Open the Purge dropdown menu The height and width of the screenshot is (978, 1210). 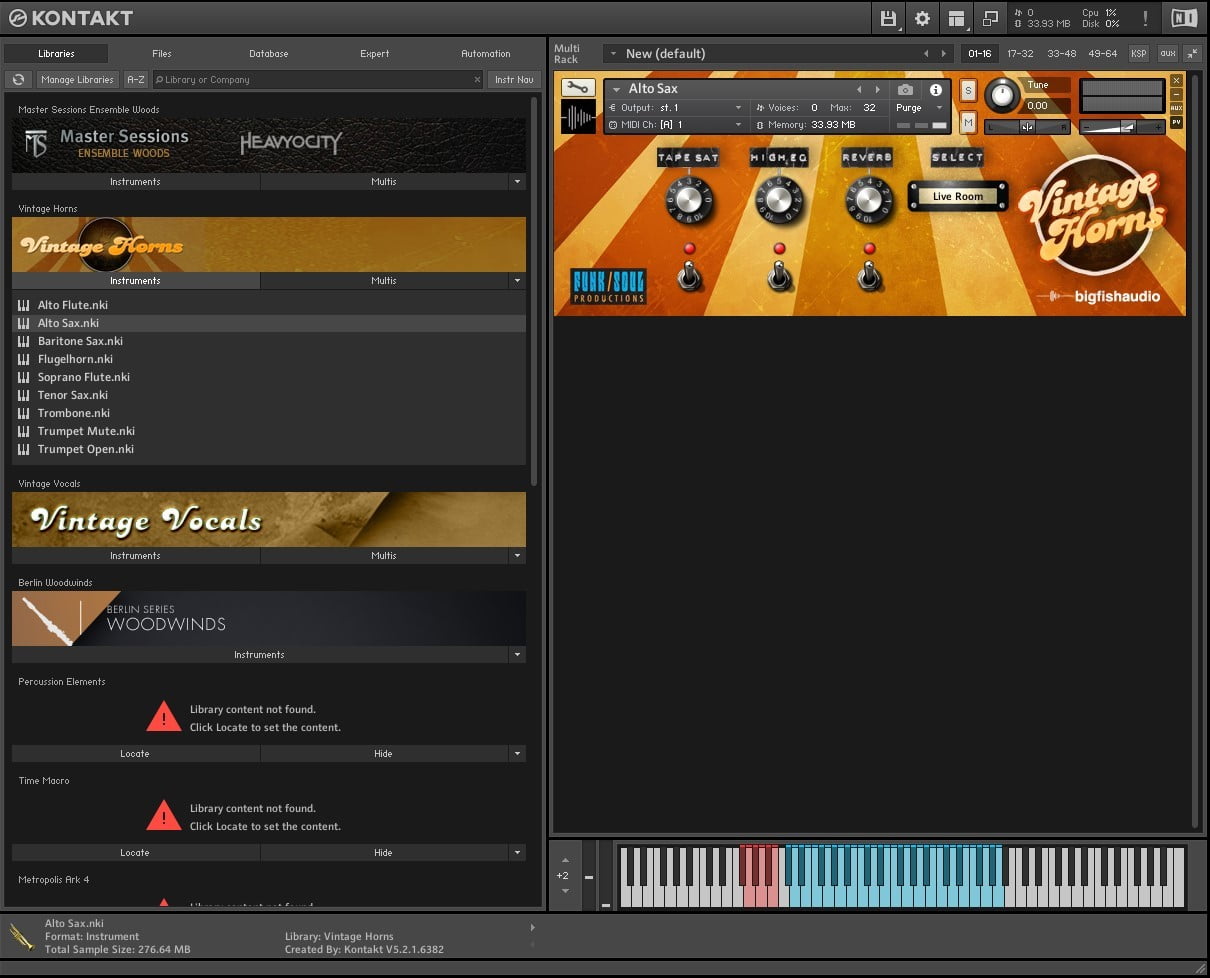tap(919, 108)
